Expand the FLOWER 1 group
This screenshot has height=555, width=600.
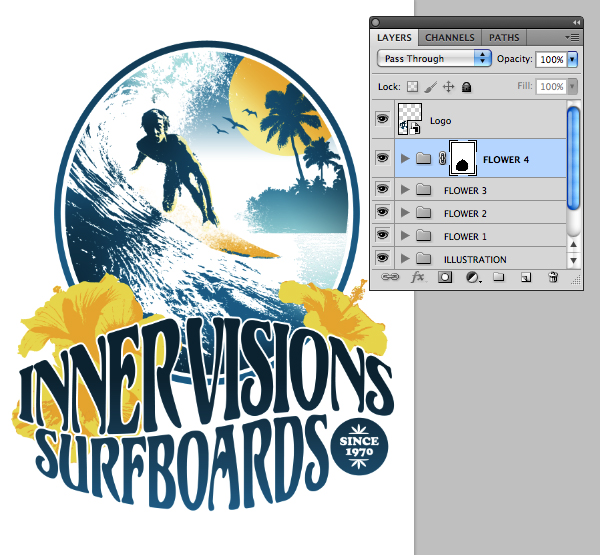[x=405, y=236]
